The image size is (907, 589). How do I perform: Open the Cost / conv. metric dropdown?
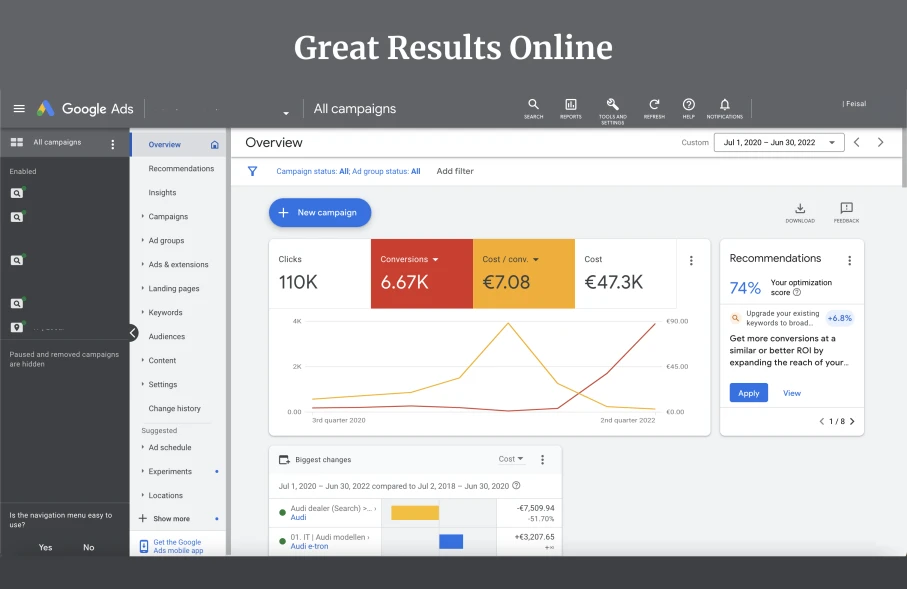[536, 260]
